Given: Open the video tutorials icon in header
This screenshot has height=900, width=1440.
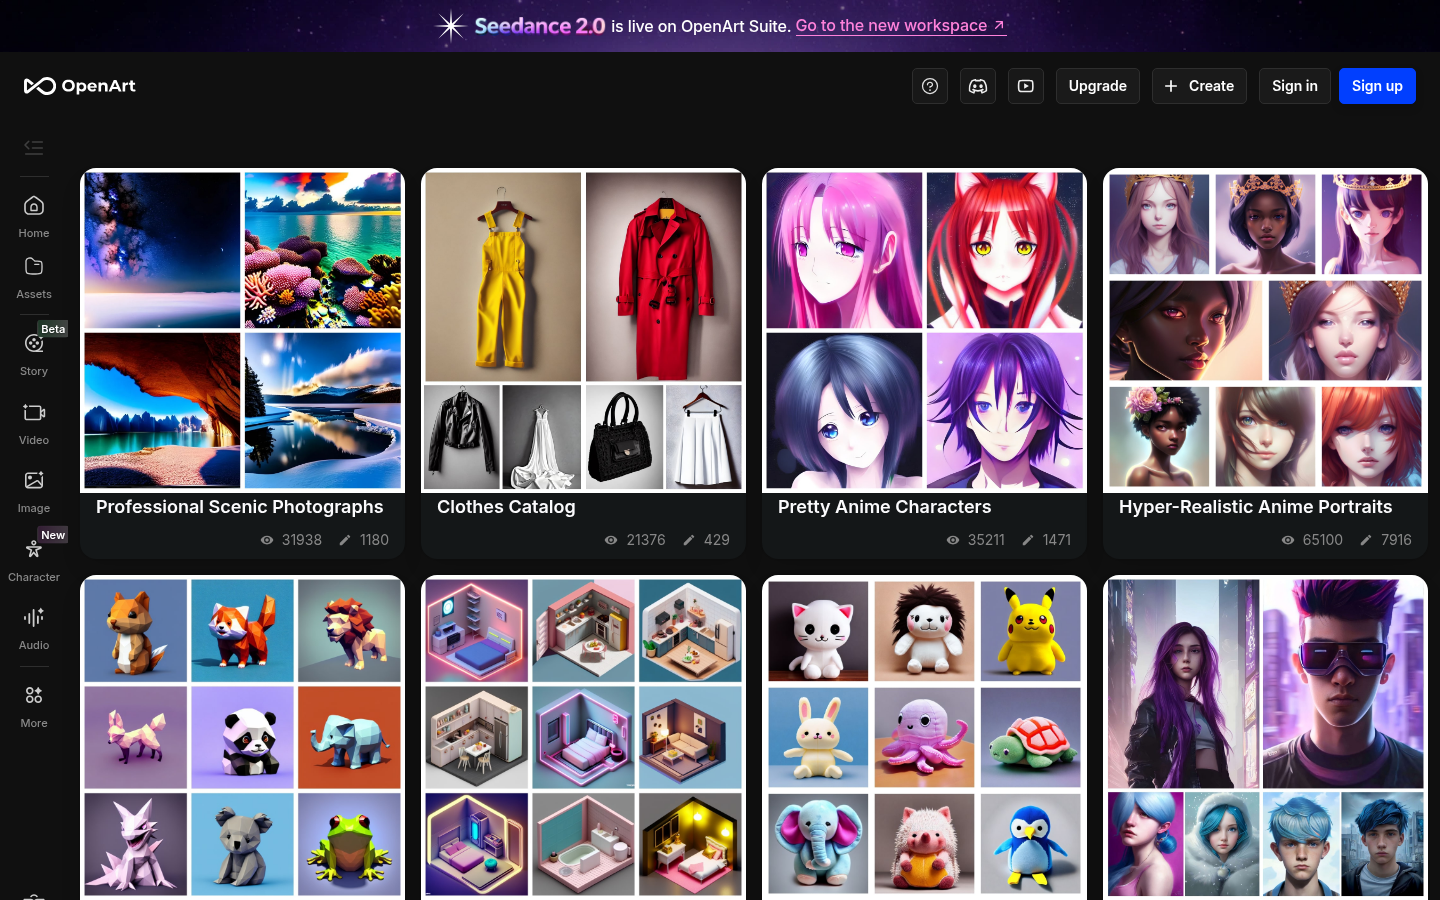Looking at the screenshot, I should (1026, 86).
